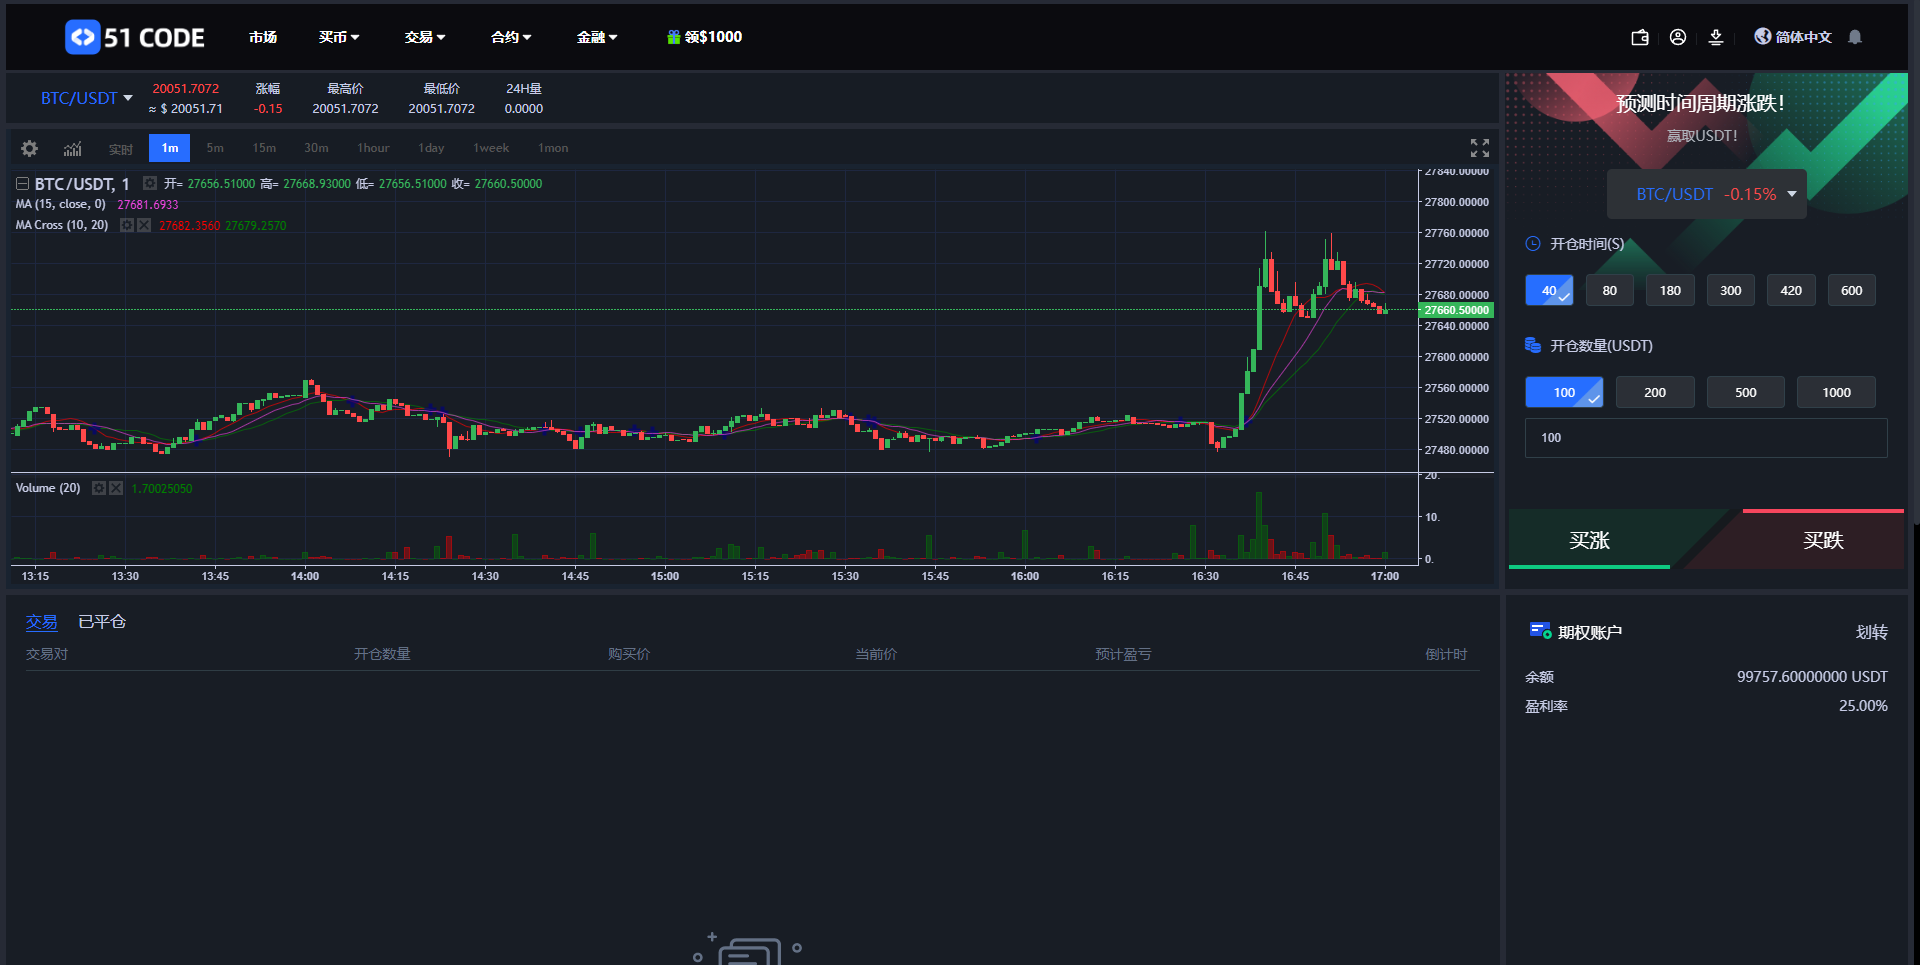Switch to the 已平仓 tab
The width and height of the screenshot is (1920, 965).
click(102, 622)
